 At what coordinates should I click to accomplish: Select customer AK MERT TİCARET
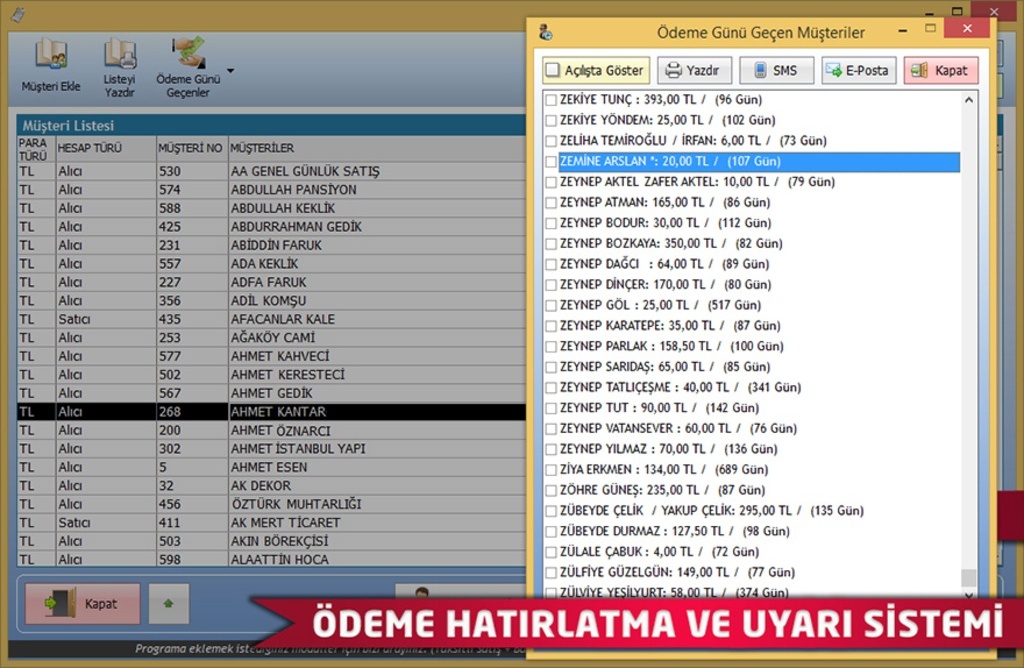[272, 522]
